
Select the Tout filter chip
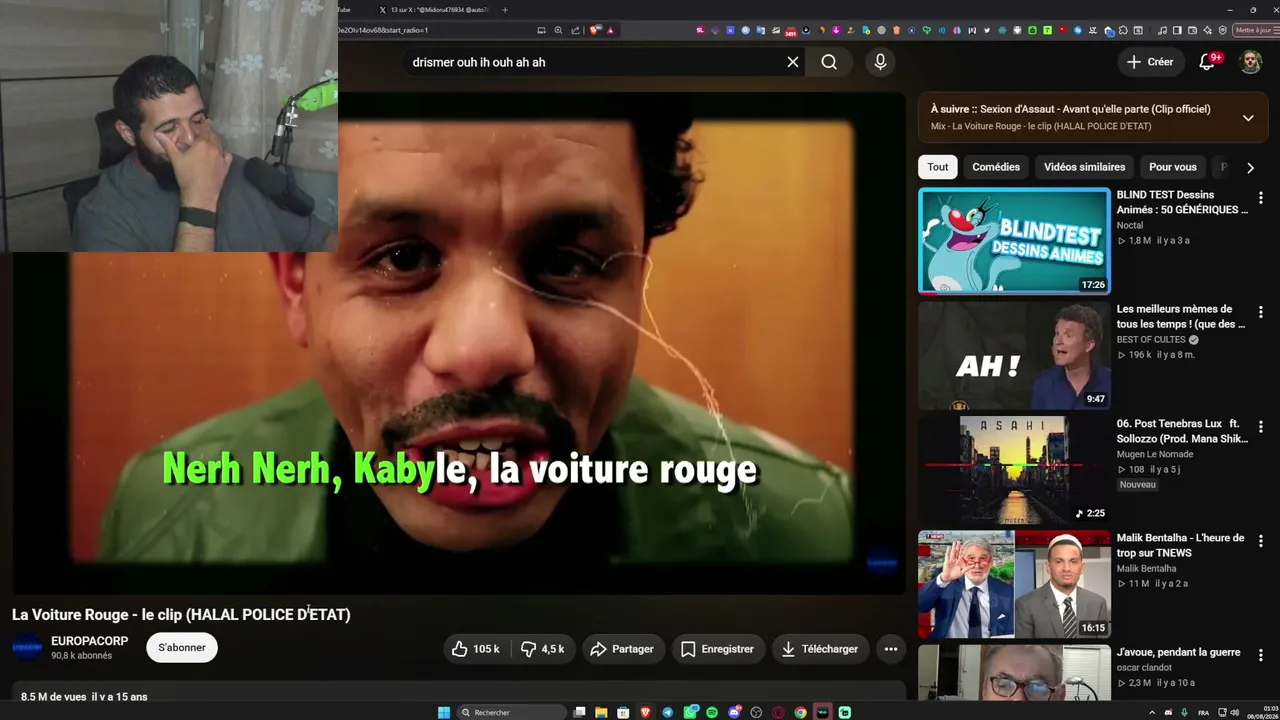pos(938,167)
